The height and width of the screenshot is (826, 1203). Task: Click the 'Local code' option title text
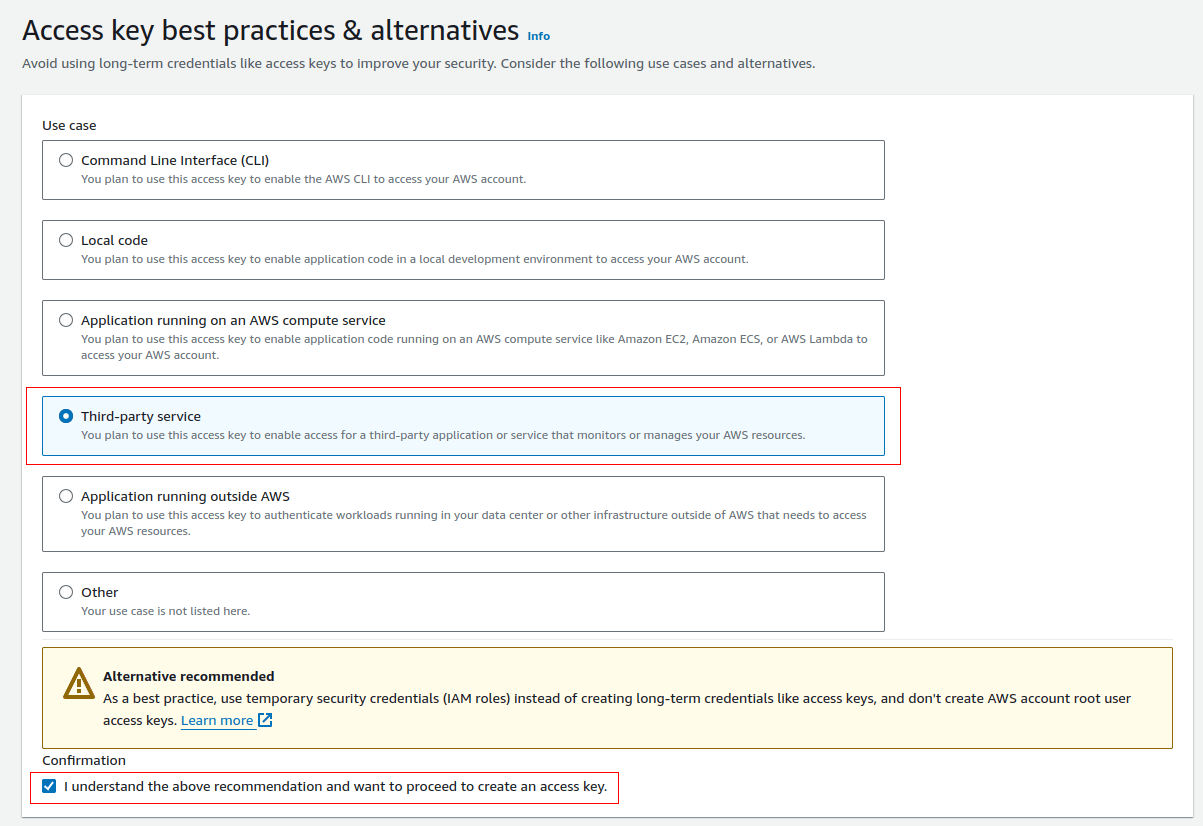(x=114, y=240)
